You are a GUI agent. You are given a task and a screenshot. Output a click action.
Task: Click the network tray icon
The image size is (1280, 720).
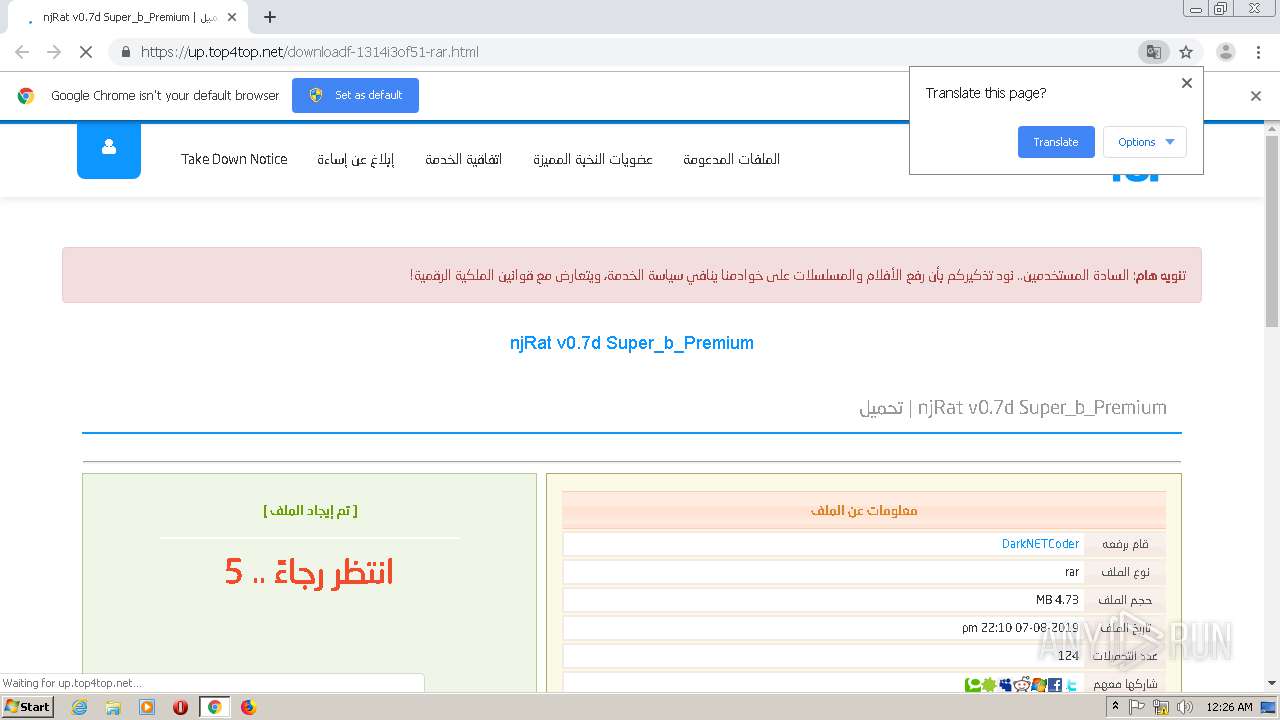(x=1161, y=707)
